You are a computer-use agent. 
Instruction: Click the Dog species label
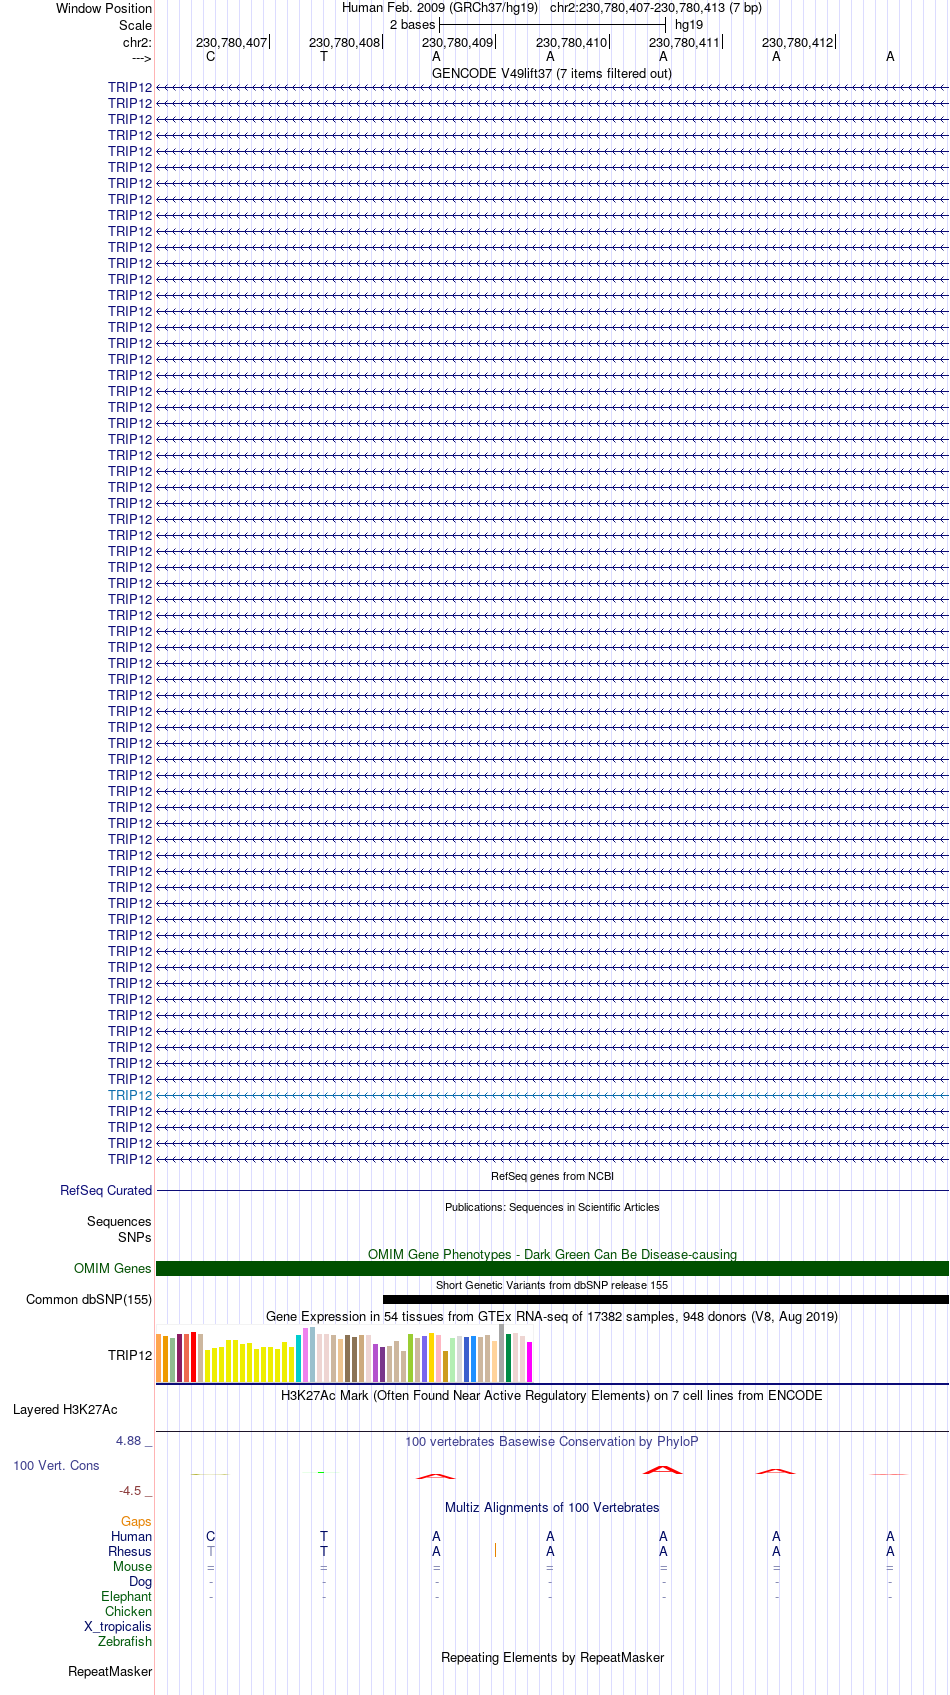pos(140,1581)
